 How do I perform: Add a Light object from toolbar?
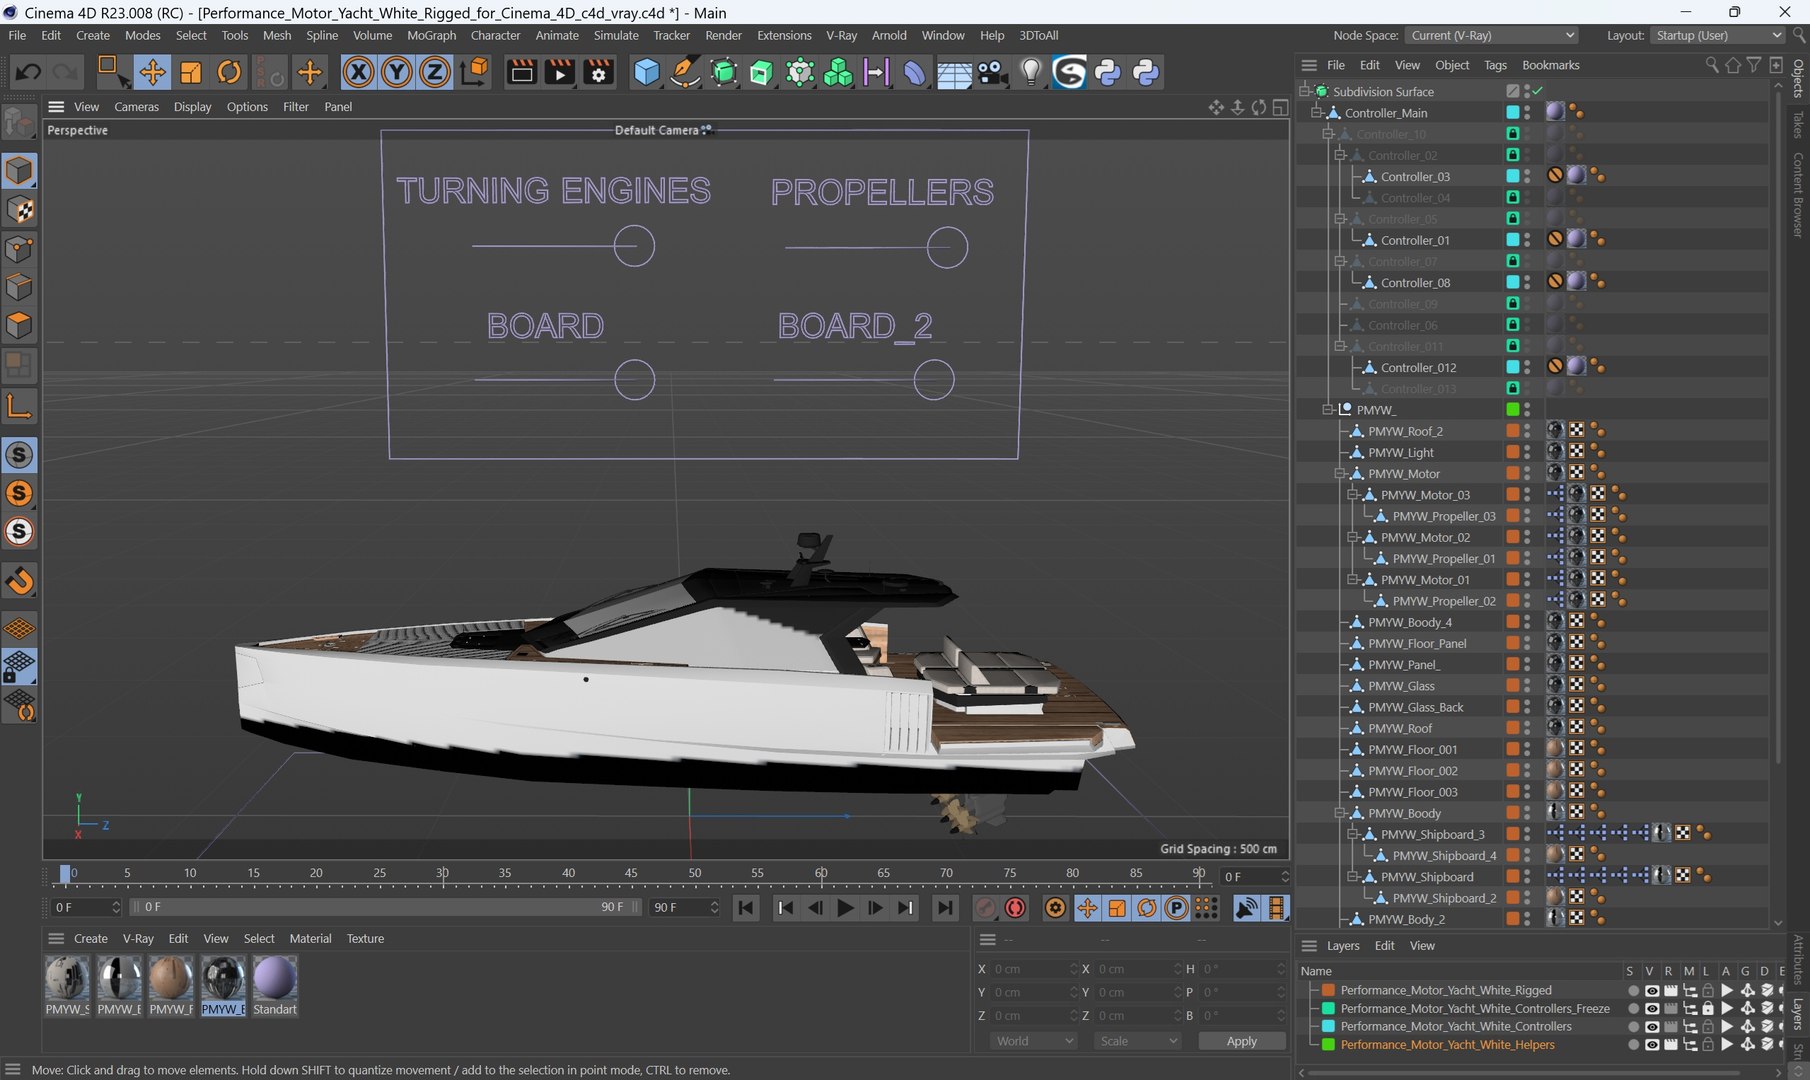(1031, 72)
